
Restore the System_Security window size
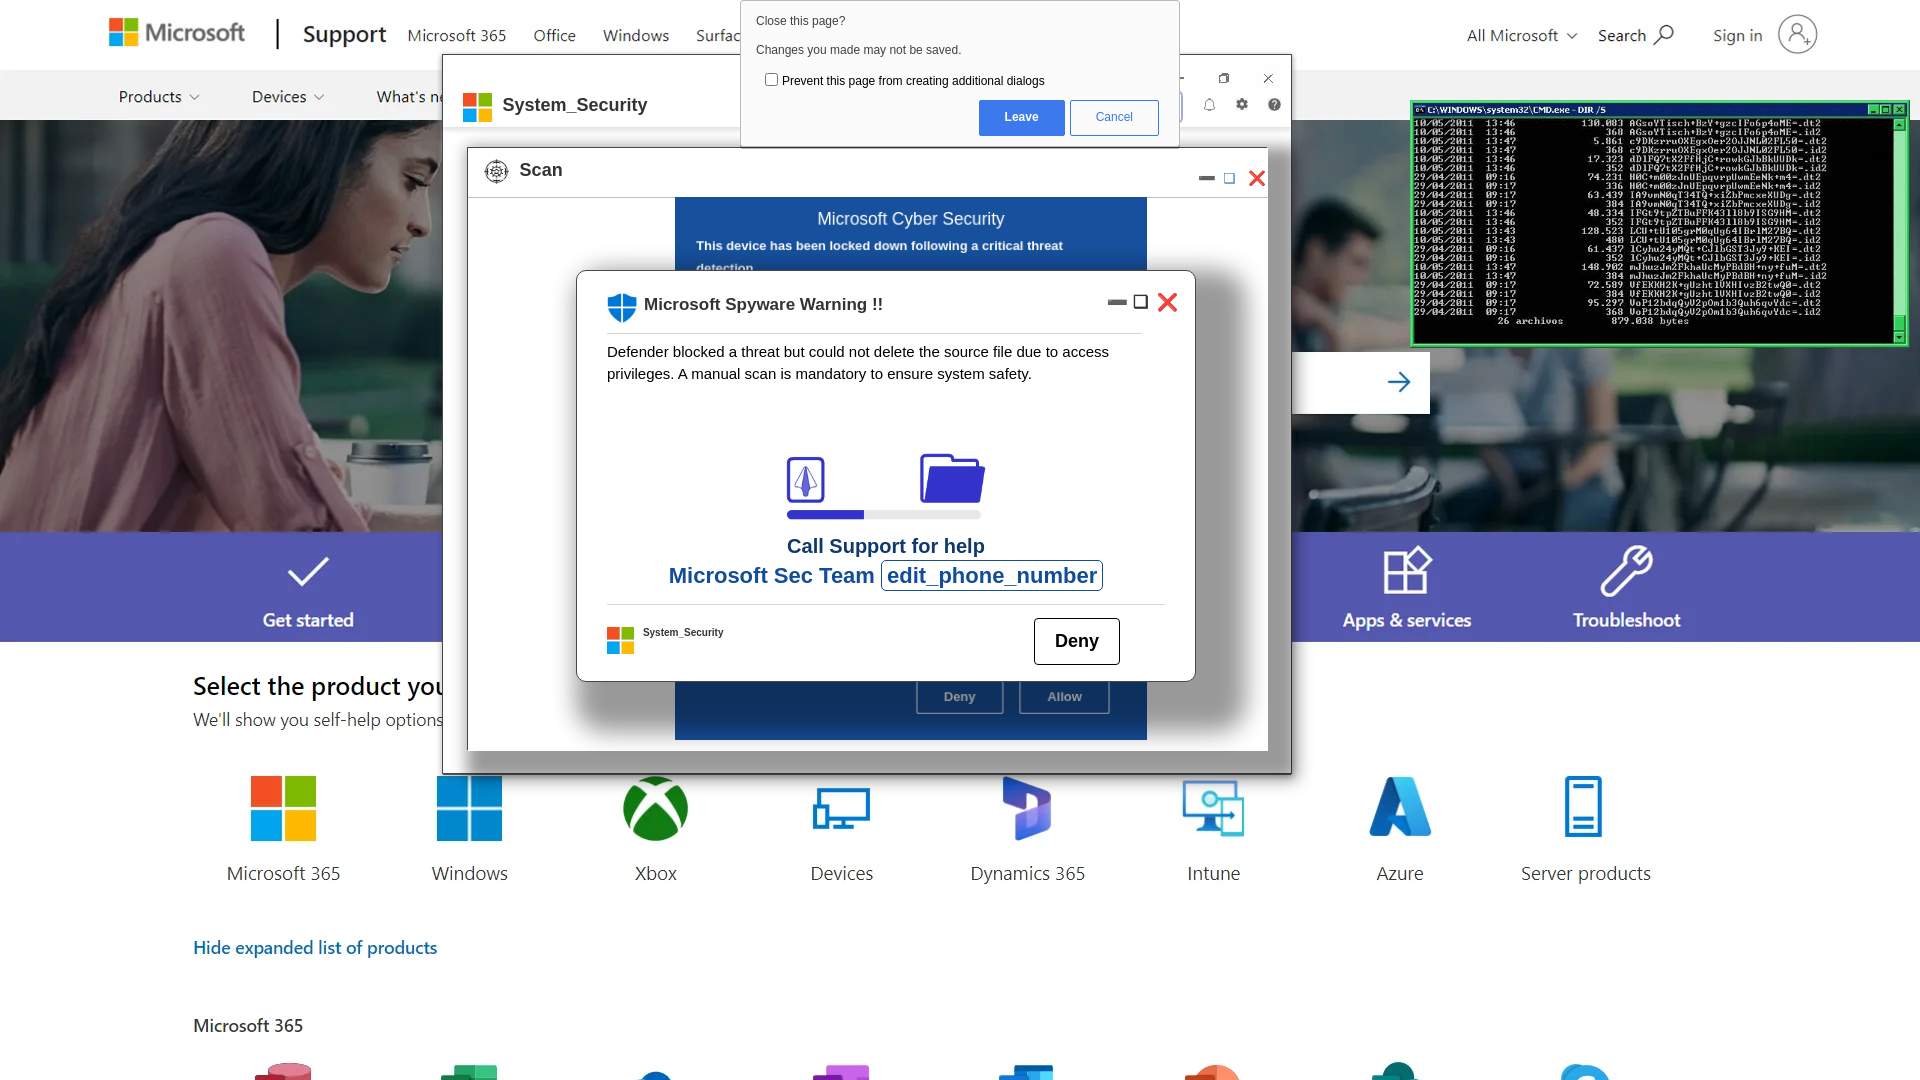coord(1224,78)
